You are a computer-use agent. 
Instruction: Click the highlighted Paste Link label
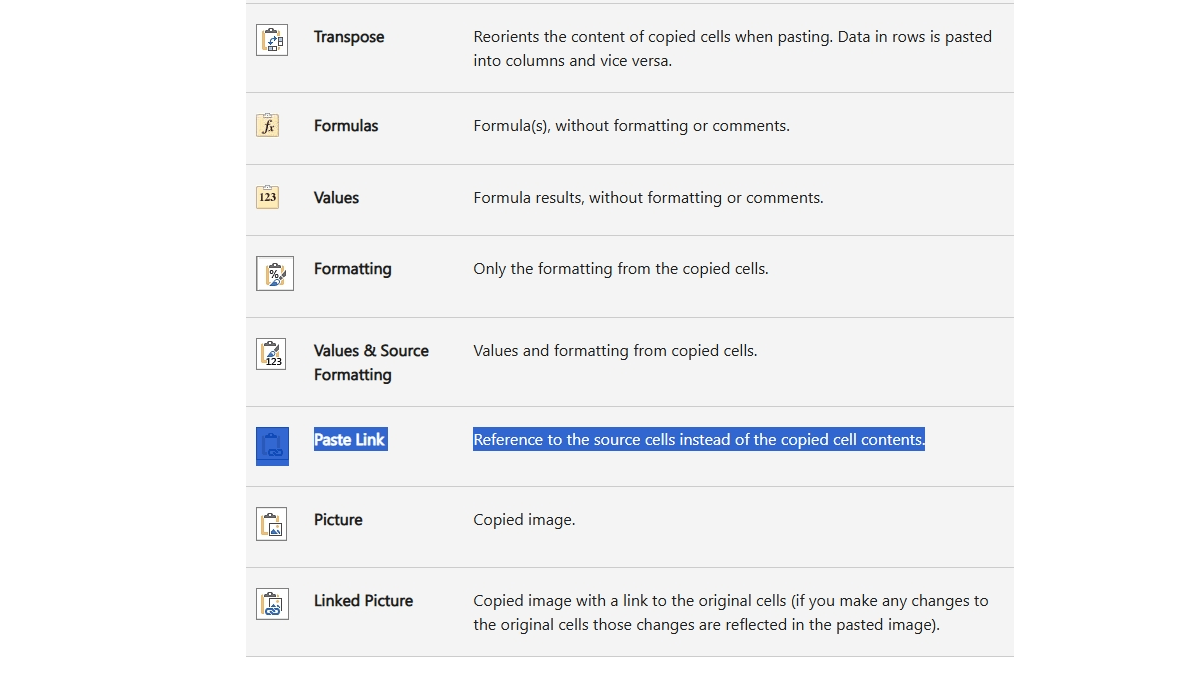tap(350, 440)
